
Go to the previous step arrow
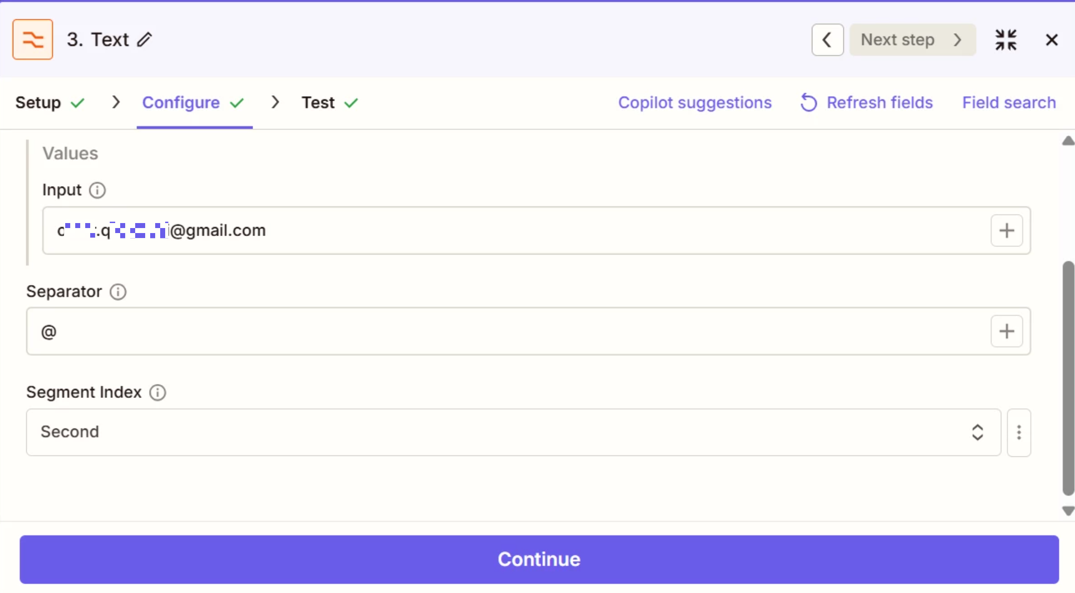[827, 40]
